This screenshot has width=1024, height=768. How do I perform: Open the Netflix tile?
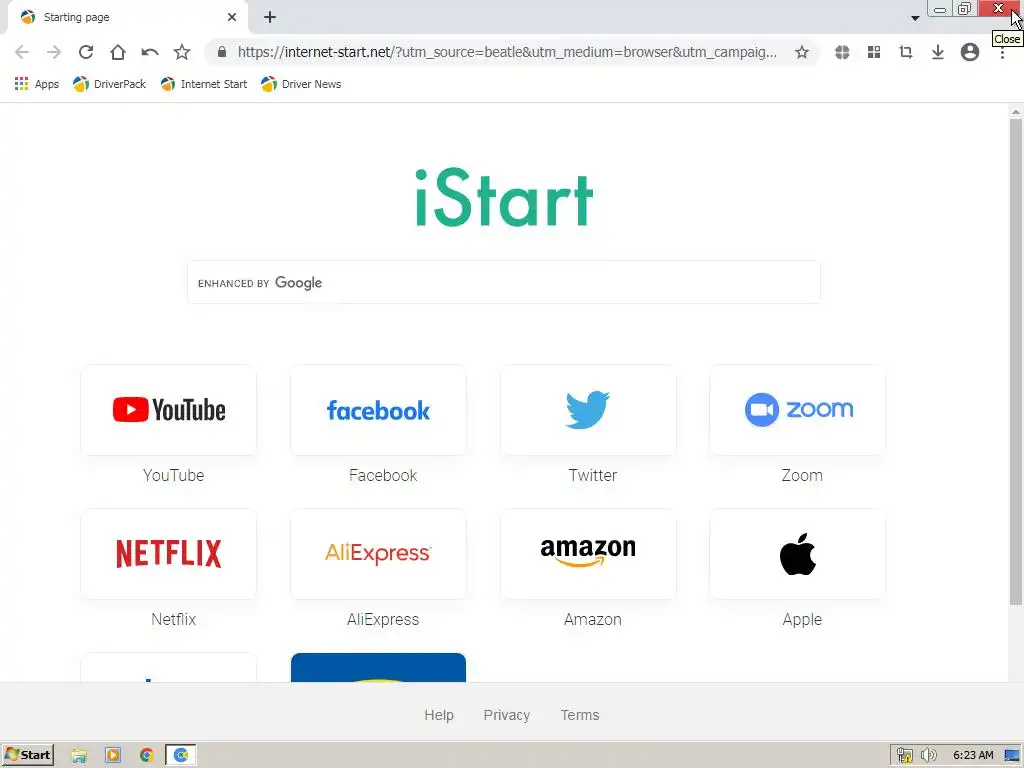(168, 554)
